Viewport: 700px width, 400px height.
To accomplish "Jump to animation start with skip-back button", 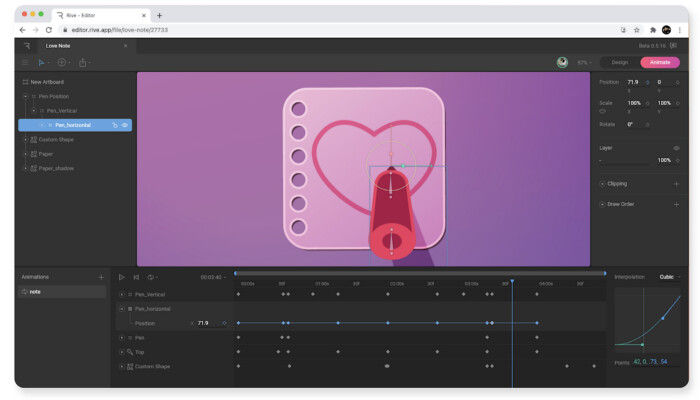I will click(x=136, y=277).
